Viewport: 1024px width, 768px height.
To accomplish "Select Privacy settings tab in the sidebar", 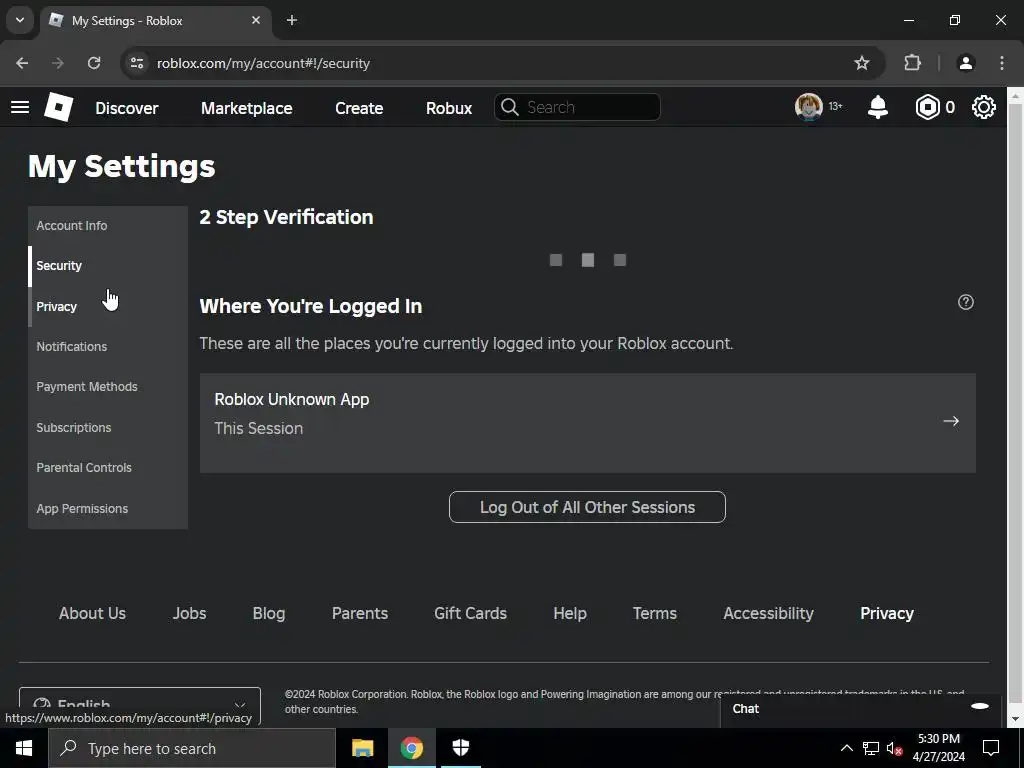I will (x=108, y=306).
